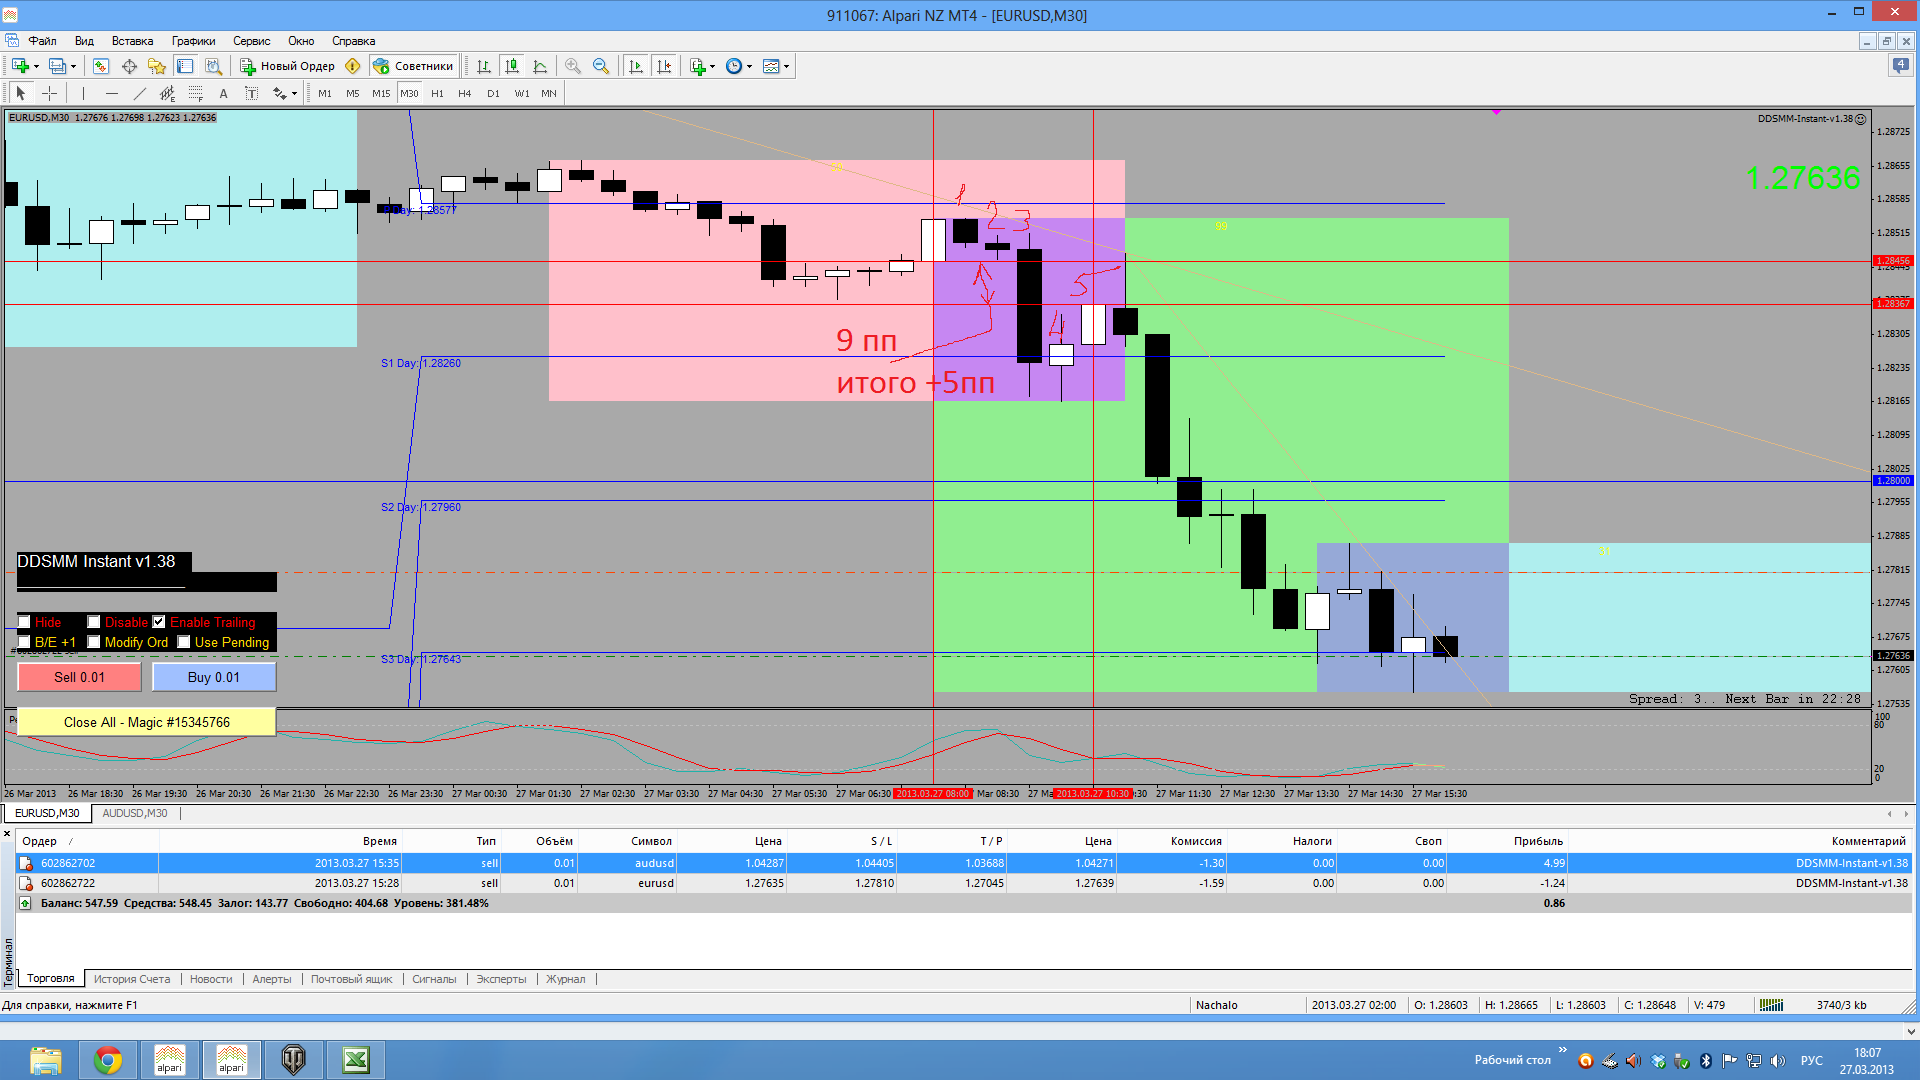The width and height of the screenshot is (1920, 1080).
Task: Select the M5 timeframe button
Action: [x=353, y=93]
